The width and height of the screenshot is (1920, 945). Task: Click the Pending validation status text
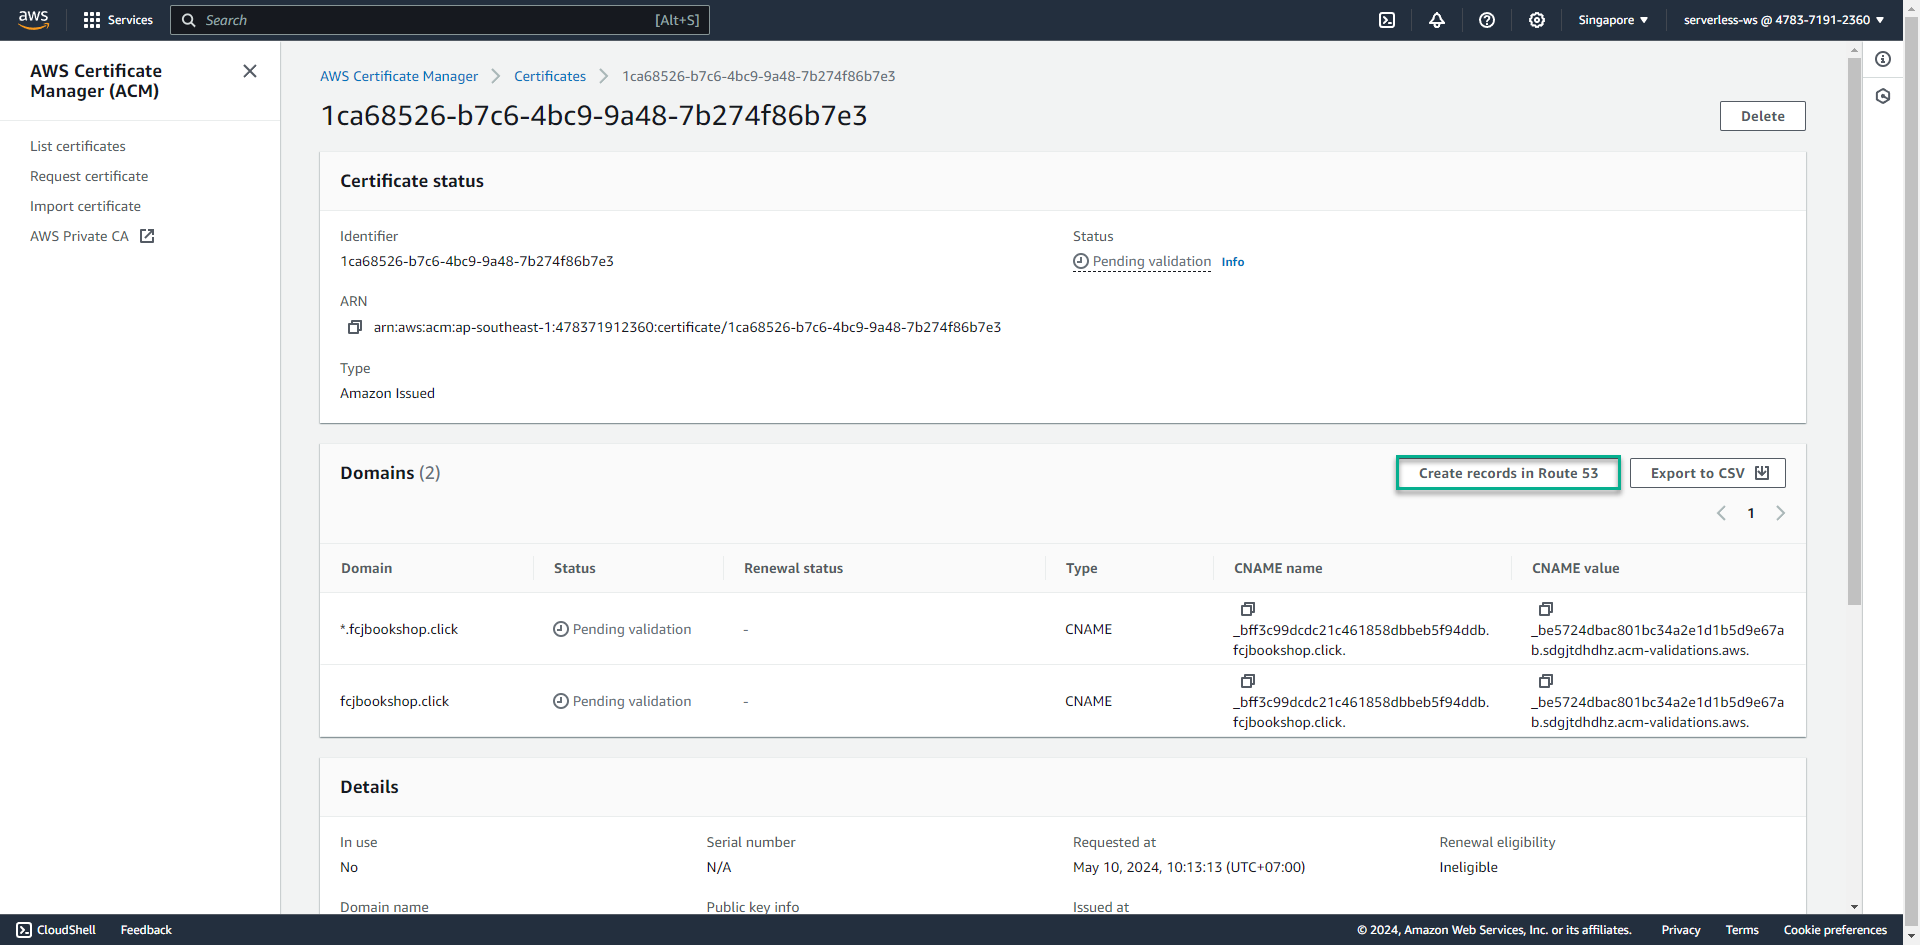1151,261
